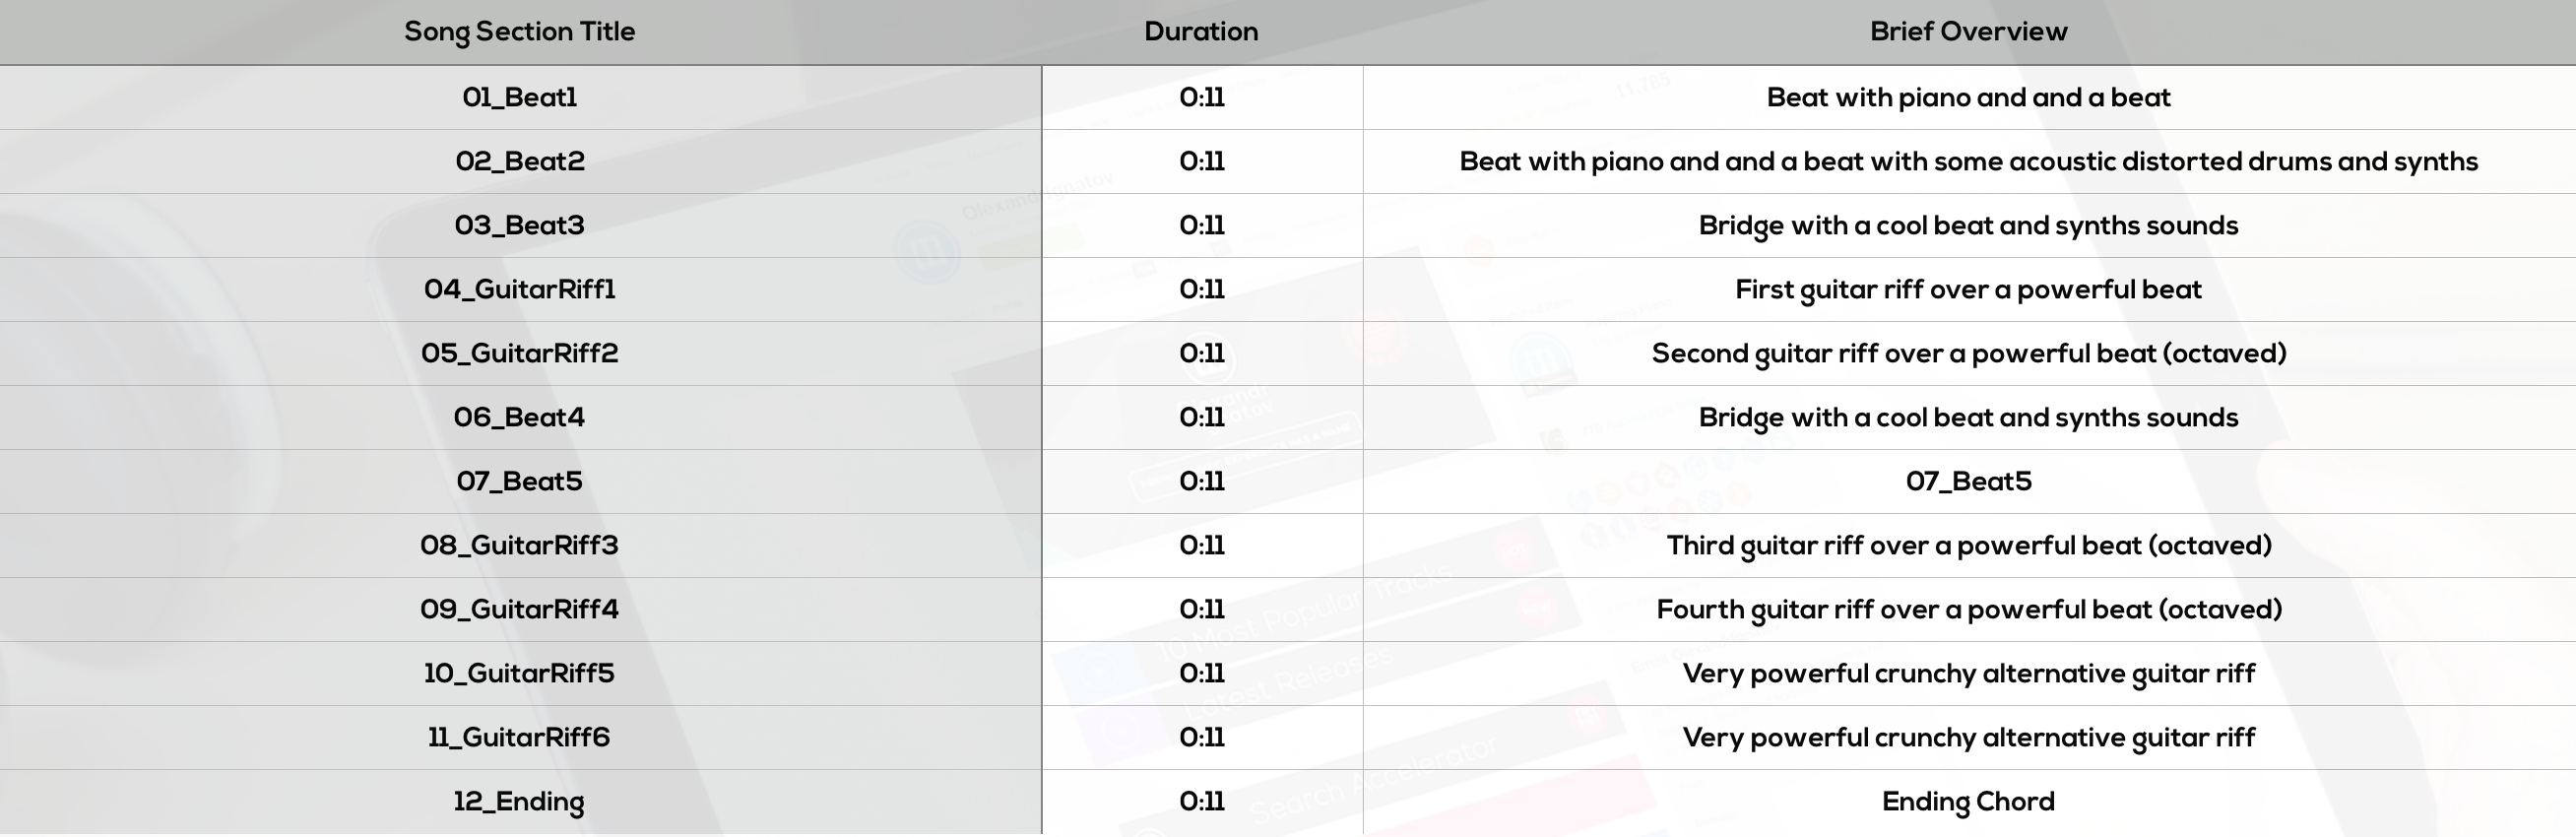Click the Brief Overview column header
Viewport: 2576px width, 837px height.
point(1968,32)
